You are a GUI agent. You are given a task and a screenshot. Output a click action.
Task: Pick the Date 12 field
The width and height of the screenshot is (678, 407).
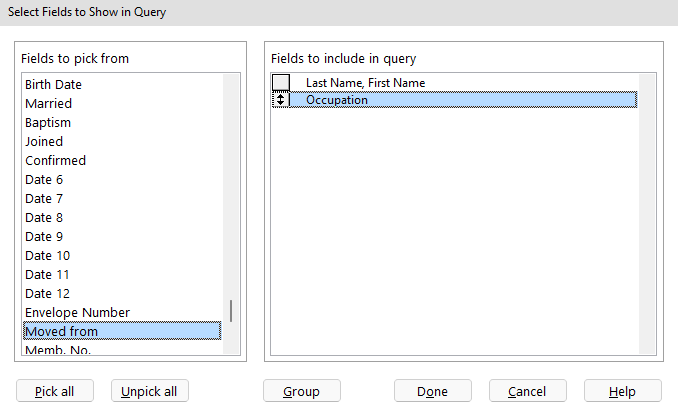[47, 294]
